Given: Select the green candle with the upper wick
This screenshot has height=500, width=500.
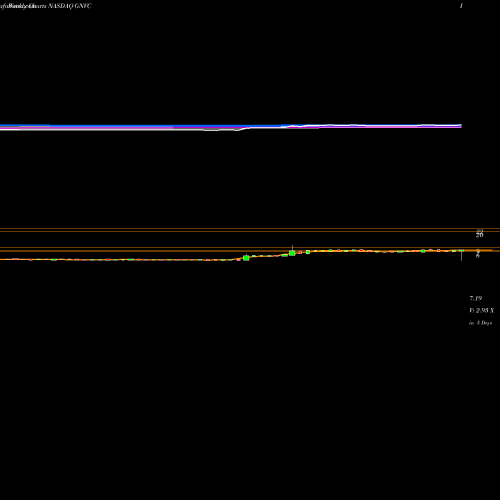Looking at the screenshot, I should coord(292,253).
